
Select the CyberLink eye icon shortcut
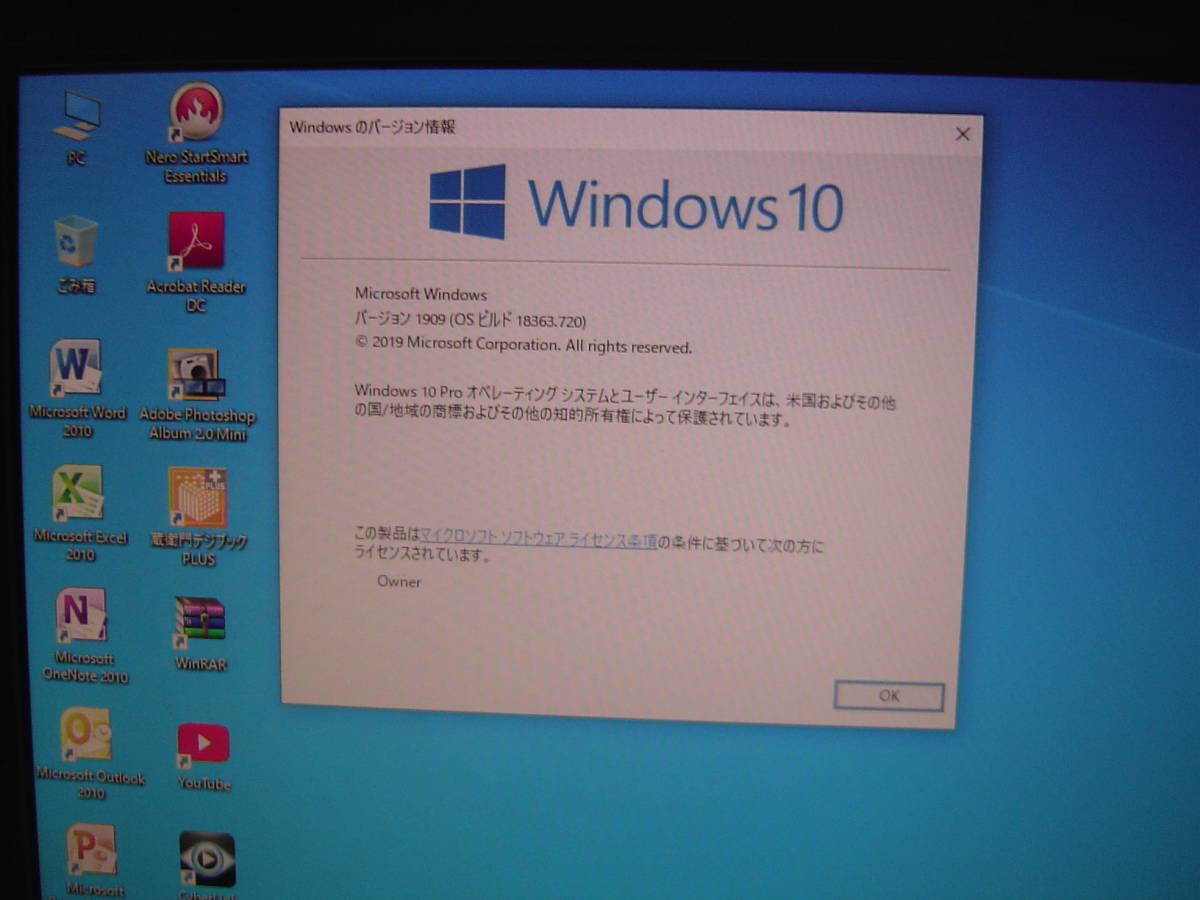point(207,865)
